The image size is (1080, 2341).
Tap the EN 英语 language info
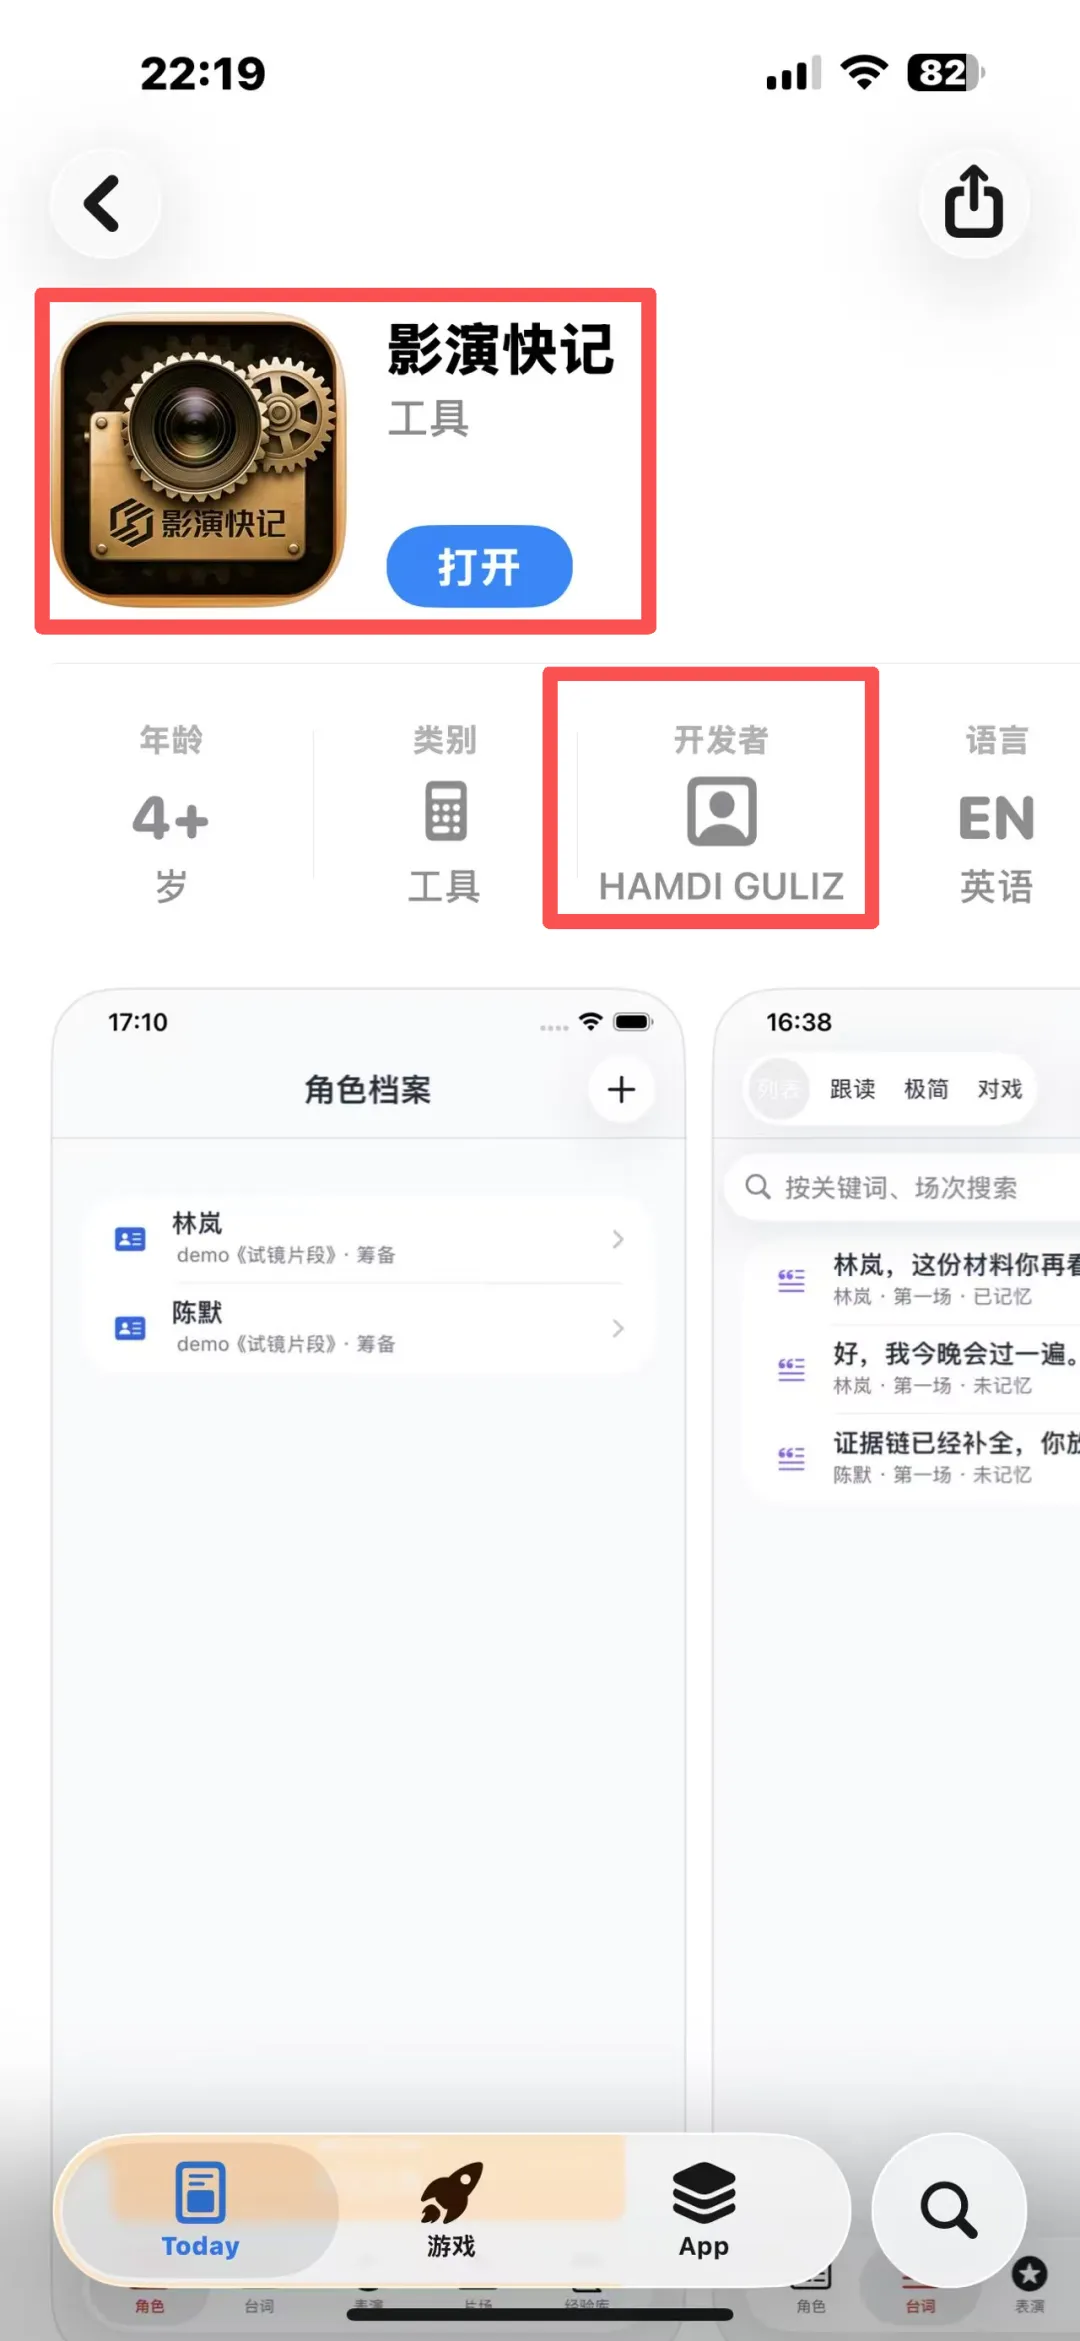[996, 814]
